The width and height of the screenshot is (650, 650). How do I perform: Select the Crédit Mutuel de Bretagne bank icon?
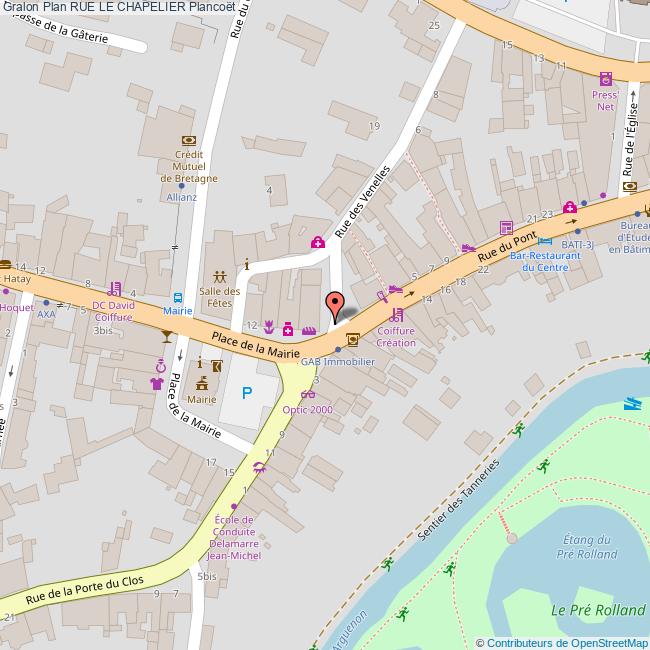pyautogui.click(x=189, y=141)
